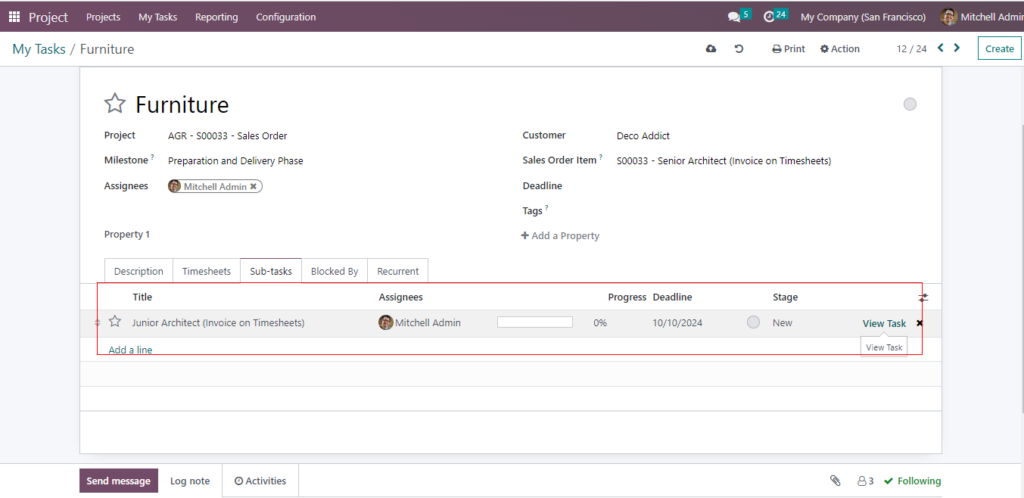
Task: Star the Junior Architect sub-task
Action: coord(115,322)
